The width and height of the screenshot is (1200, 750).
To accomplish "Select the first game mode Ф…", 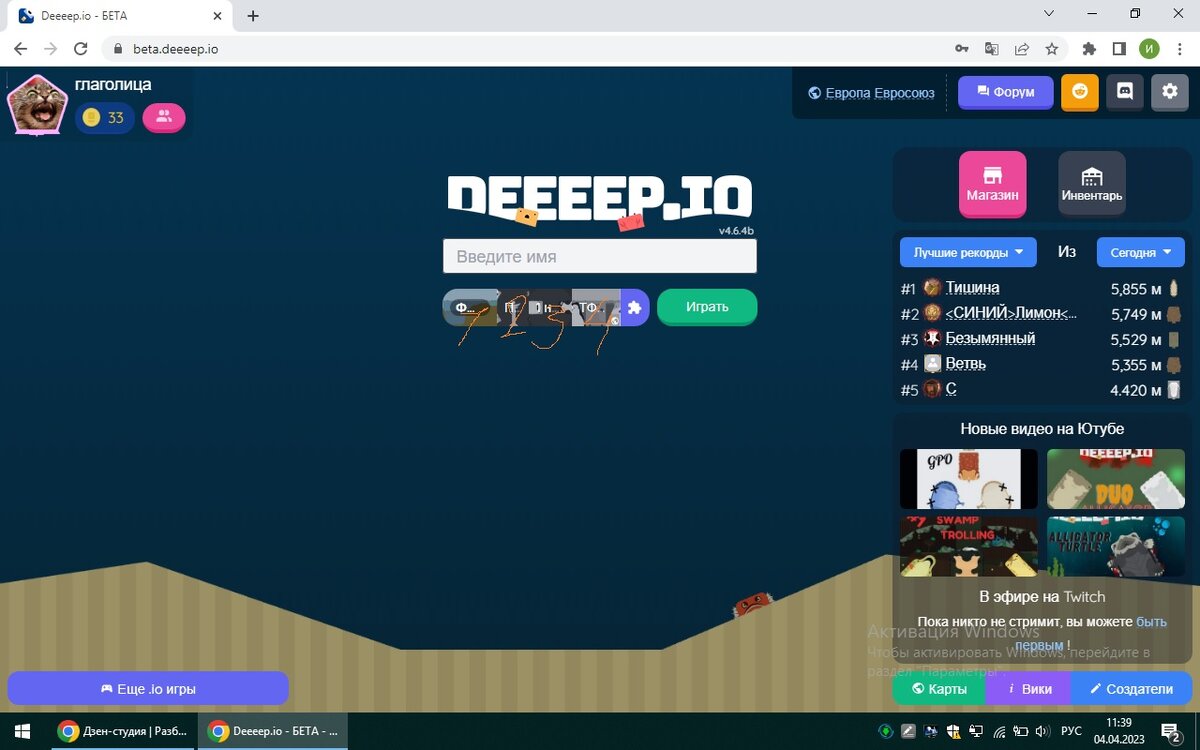I will pos(468,308).
